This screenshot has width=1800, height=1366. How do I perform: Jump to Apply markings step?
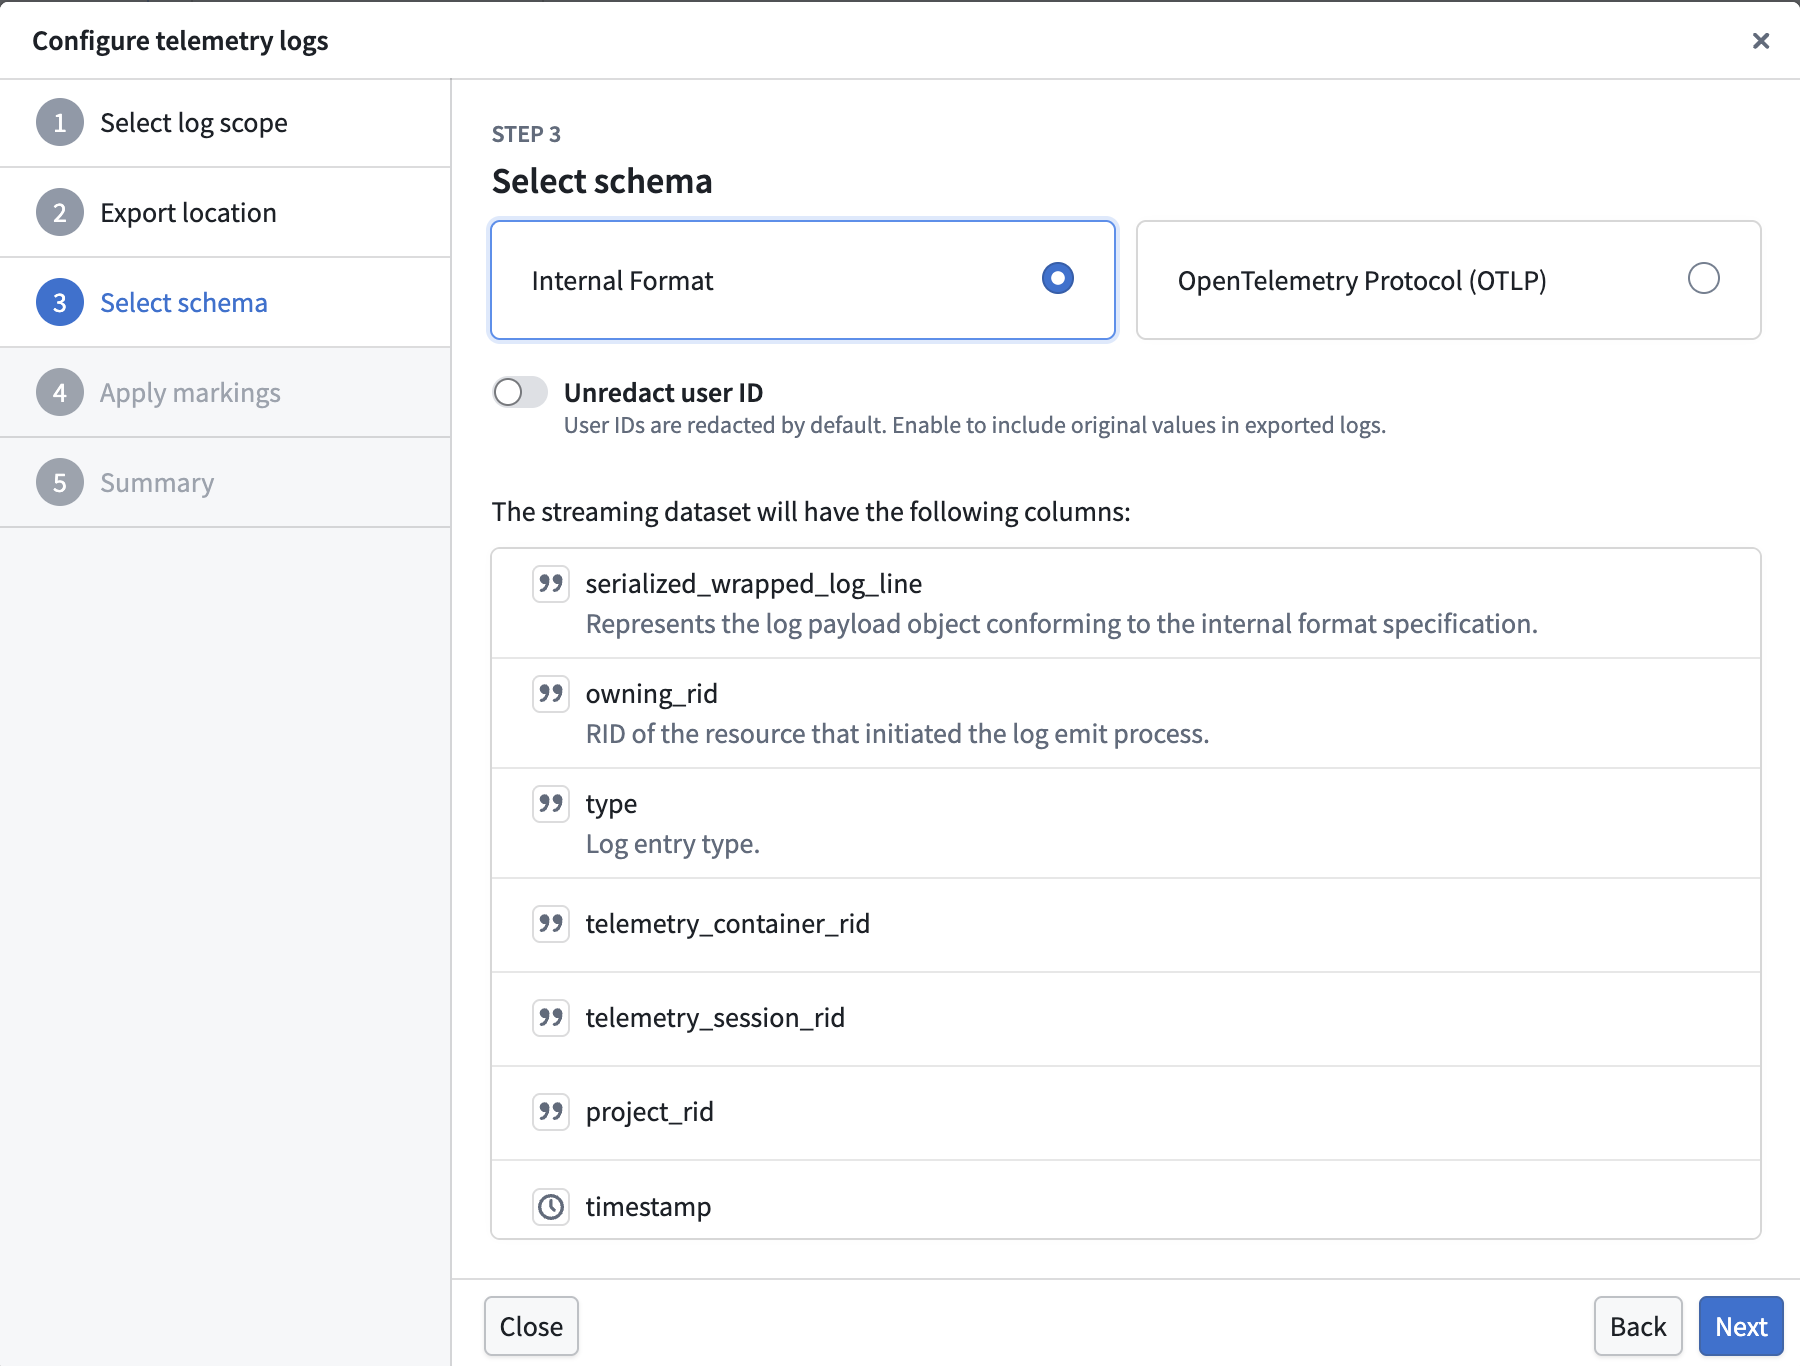(225, 393)
